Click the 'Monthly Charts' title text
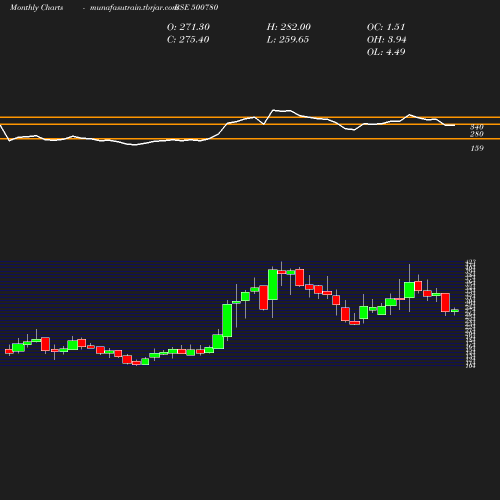500x500 pixels. [x=37, y=8]
